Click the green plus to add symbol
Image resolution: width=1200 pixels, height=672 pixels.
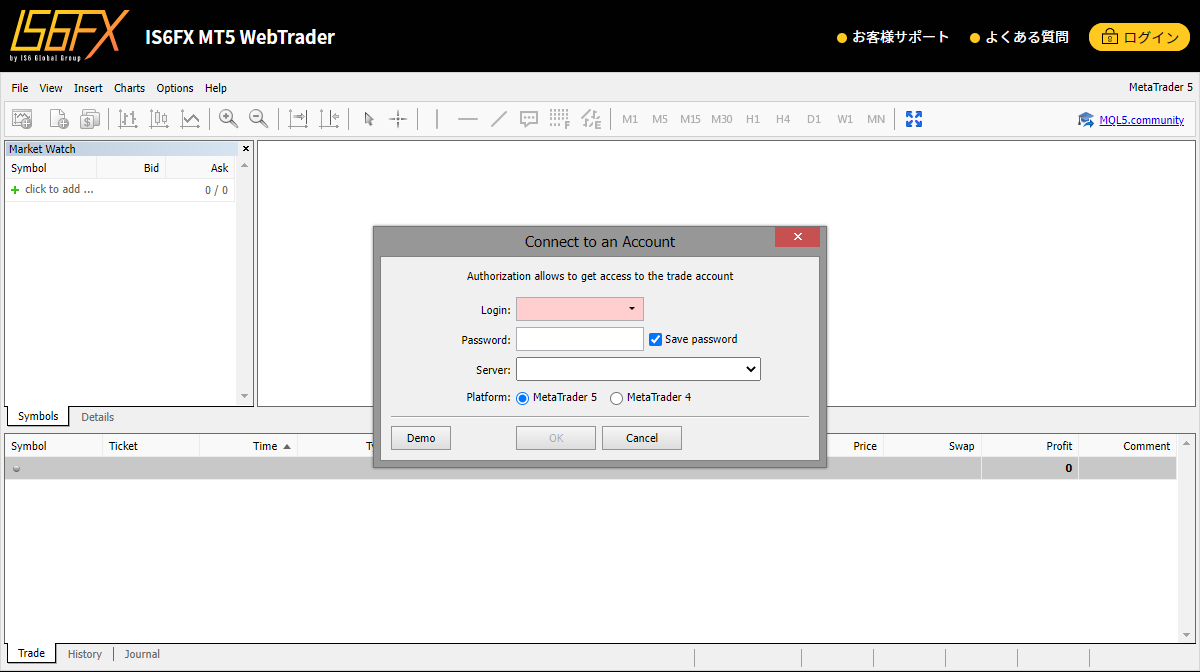point(15,190)
